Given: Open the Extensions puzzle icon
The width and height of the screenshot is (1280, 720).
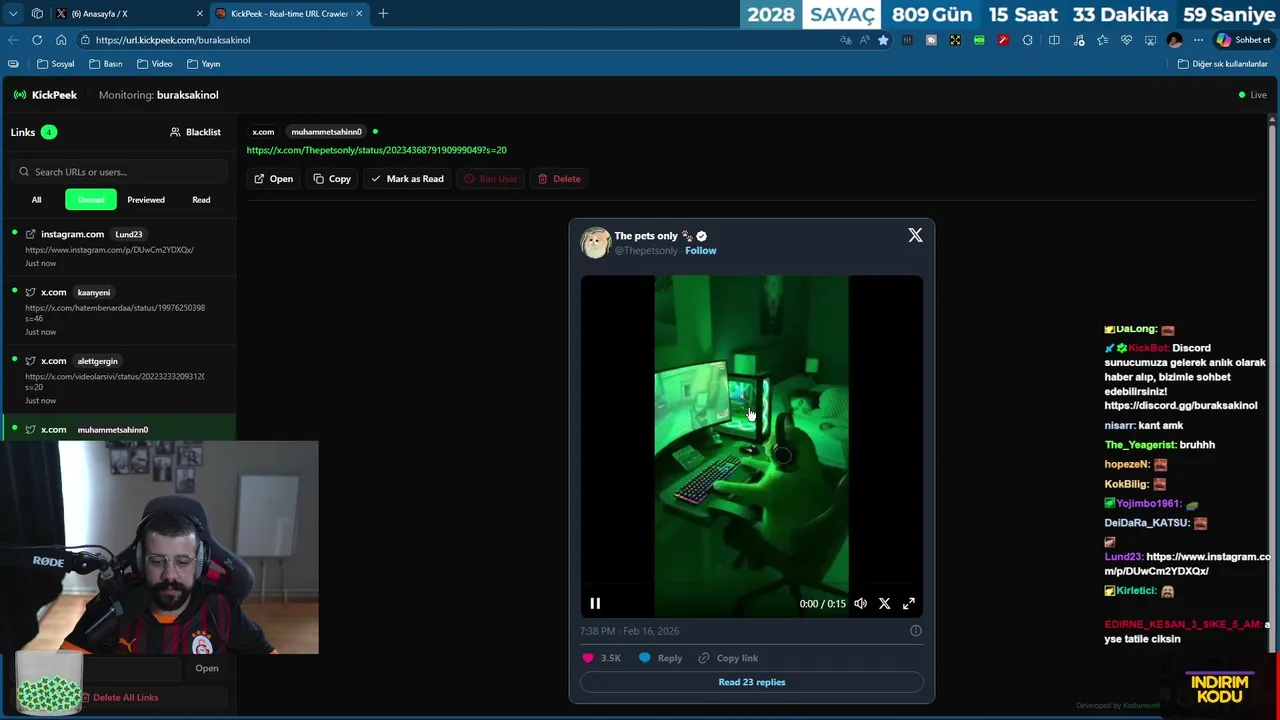Looking at the screenshot, I should (x=1027, y=40).
